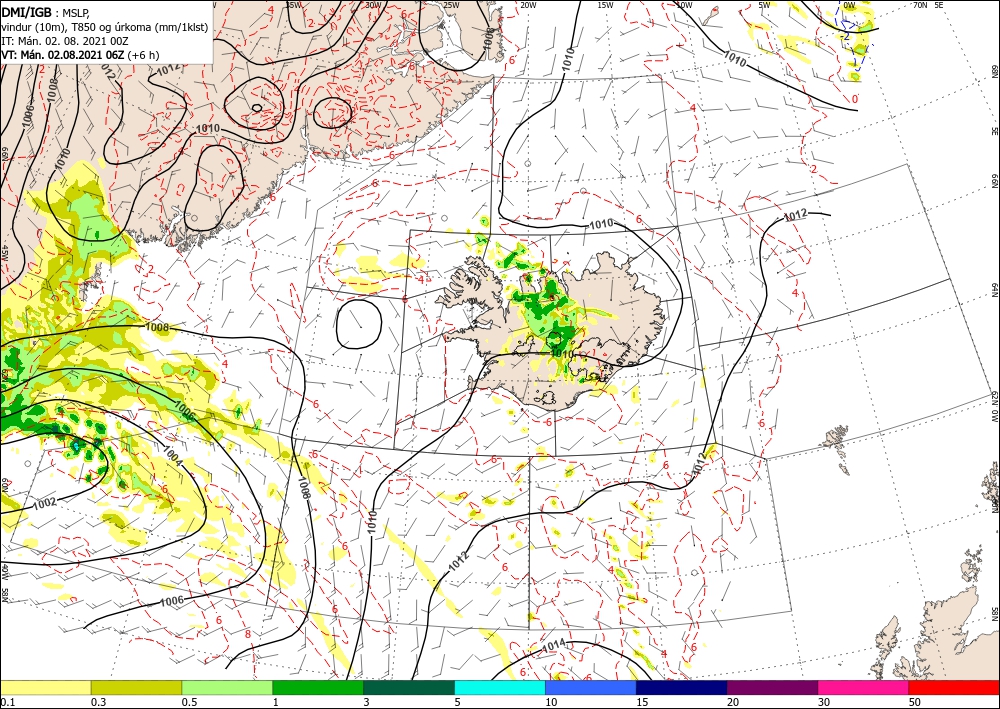This screenshot has width=1000, height=709.
Task: Click the legend value '0.5'
Action: tap(189, 702)
